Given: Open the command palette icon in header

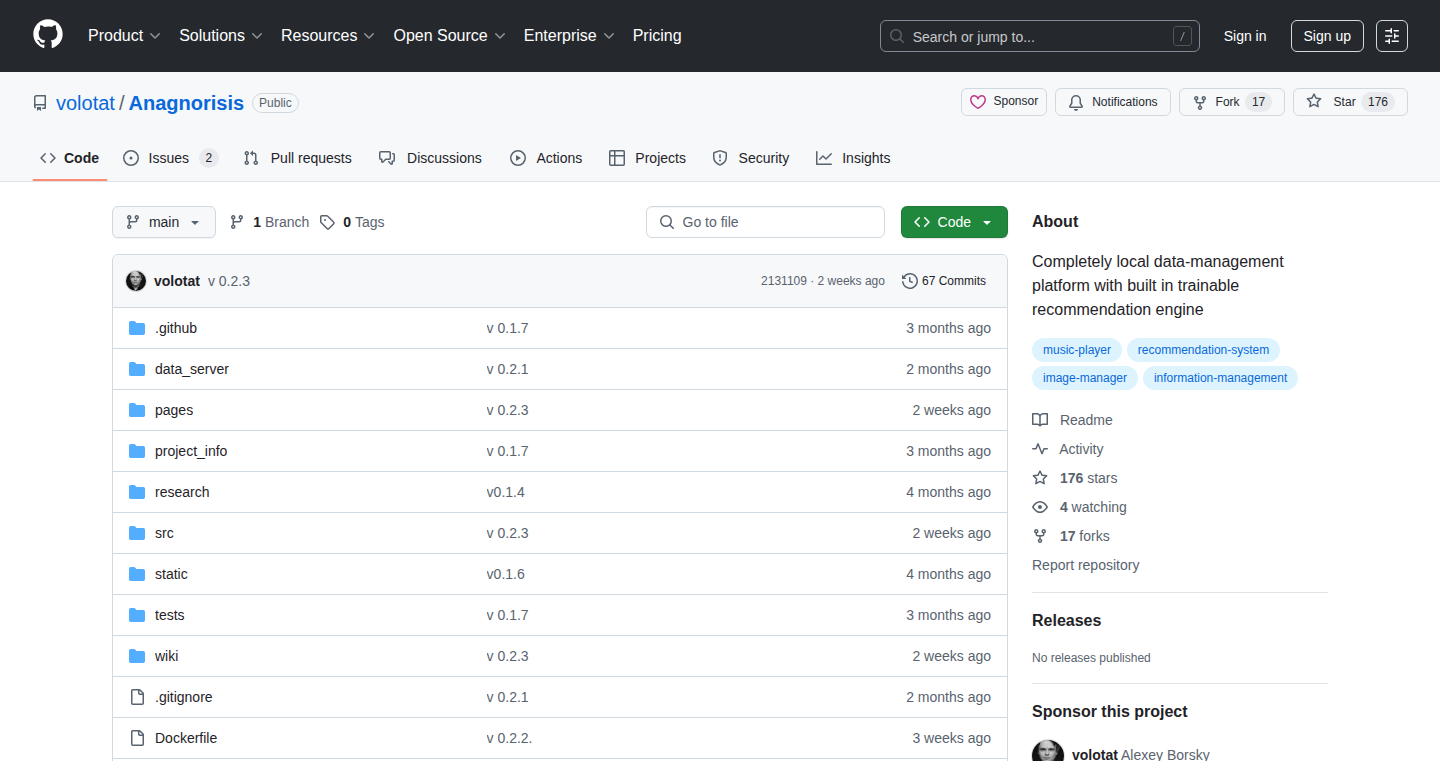Looking at the screenshot, I should (x=1392, y=36).
